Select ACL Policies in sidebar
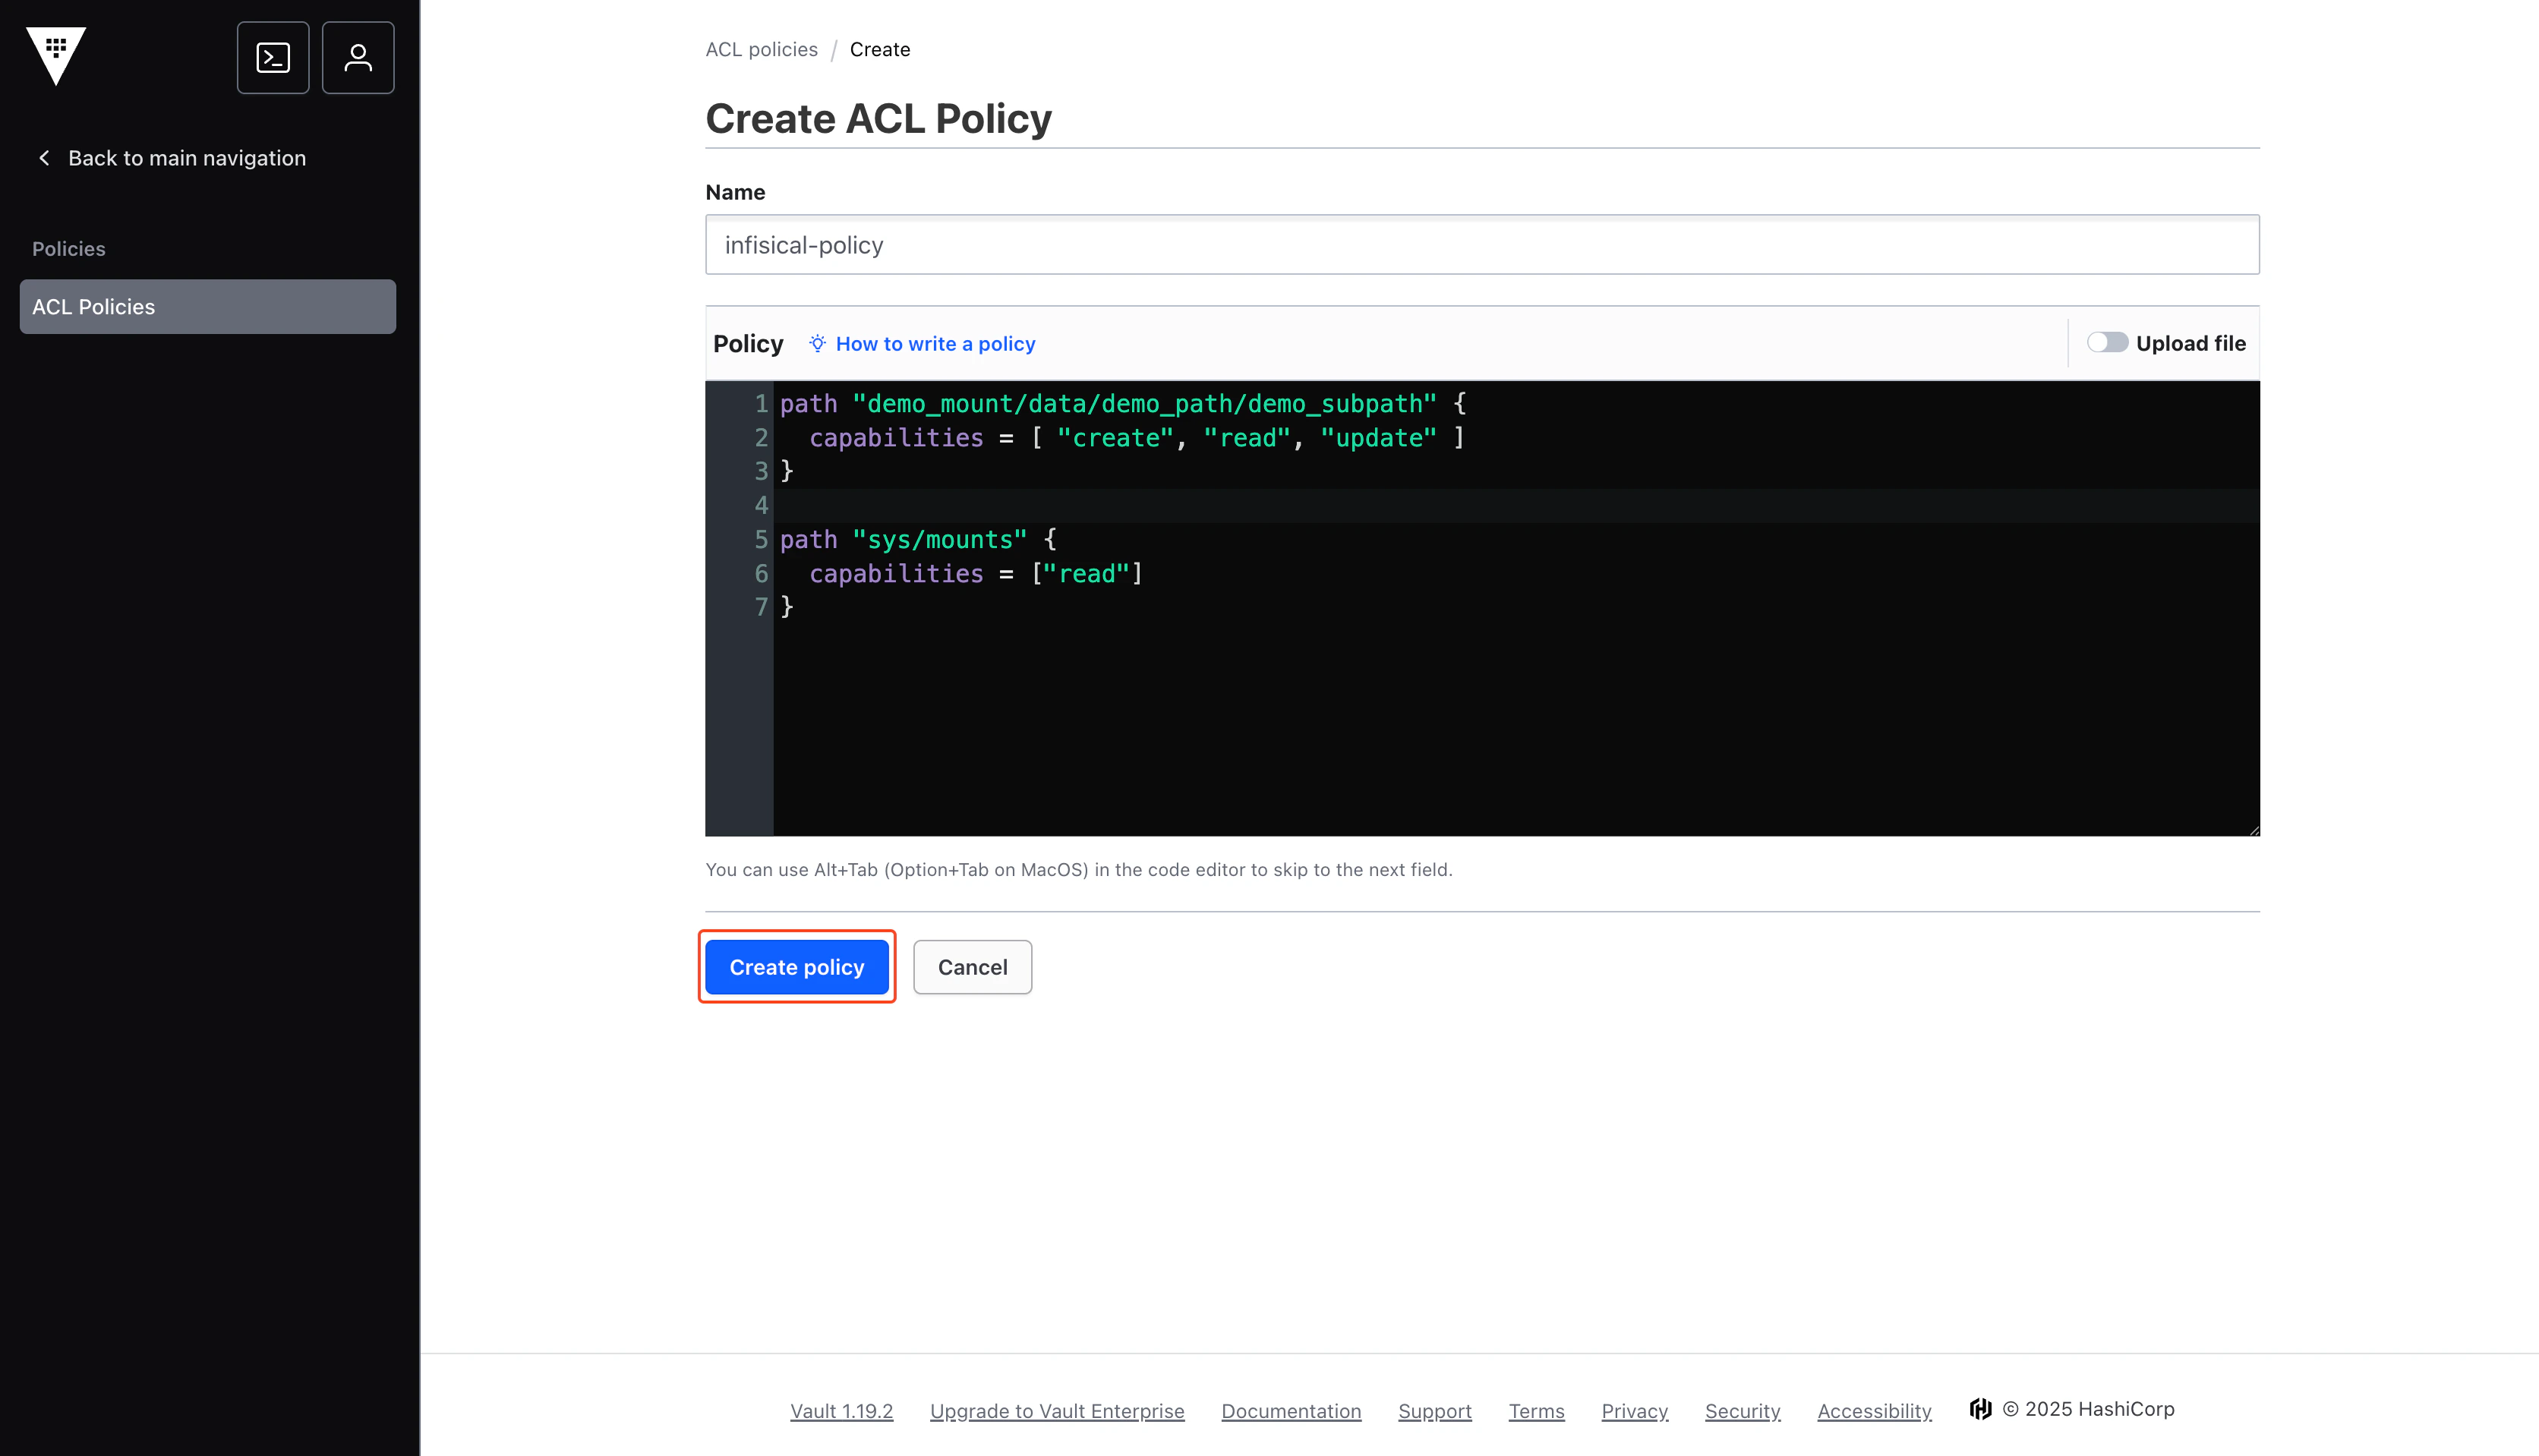 coord(208,307)
